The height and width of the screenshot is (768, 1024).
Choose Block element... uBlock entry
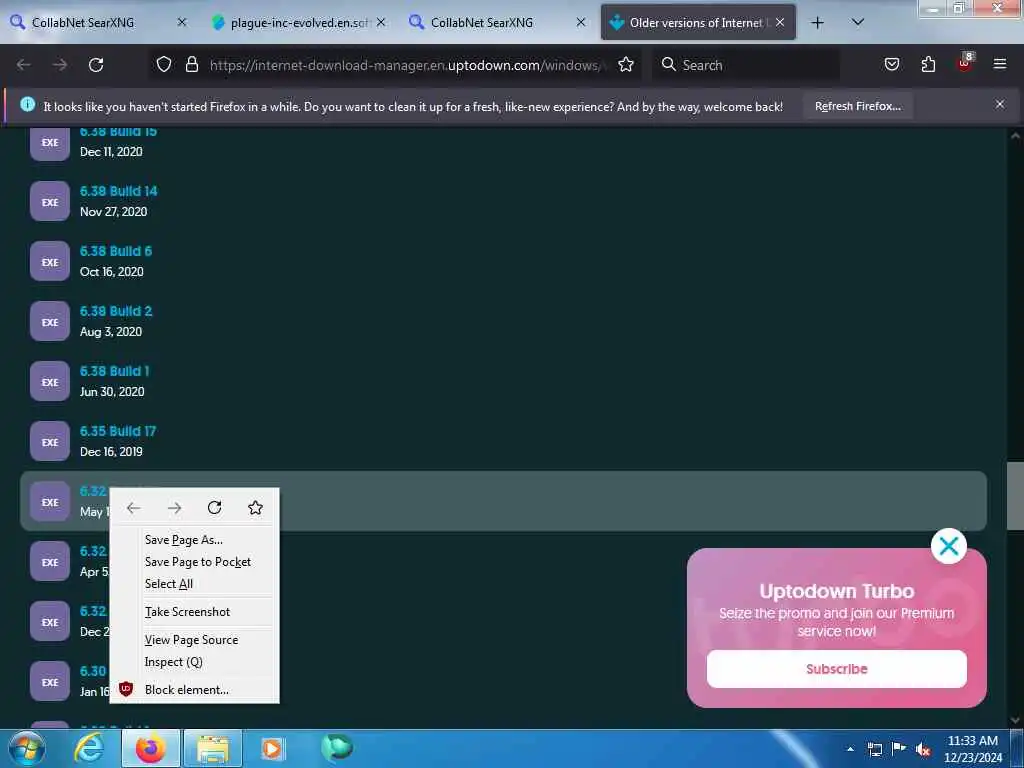195,690
